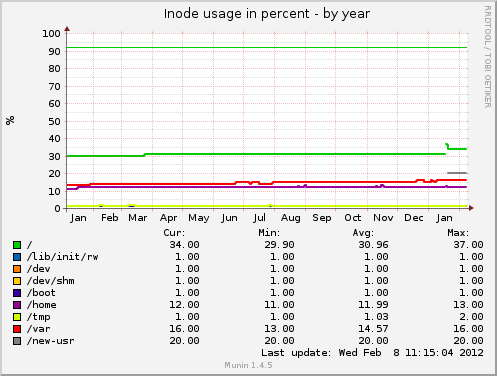The height and width of the screenshot is (376, 497).
Task: Click the Apr label on the x-axis
Action: [x=168, y=218]
